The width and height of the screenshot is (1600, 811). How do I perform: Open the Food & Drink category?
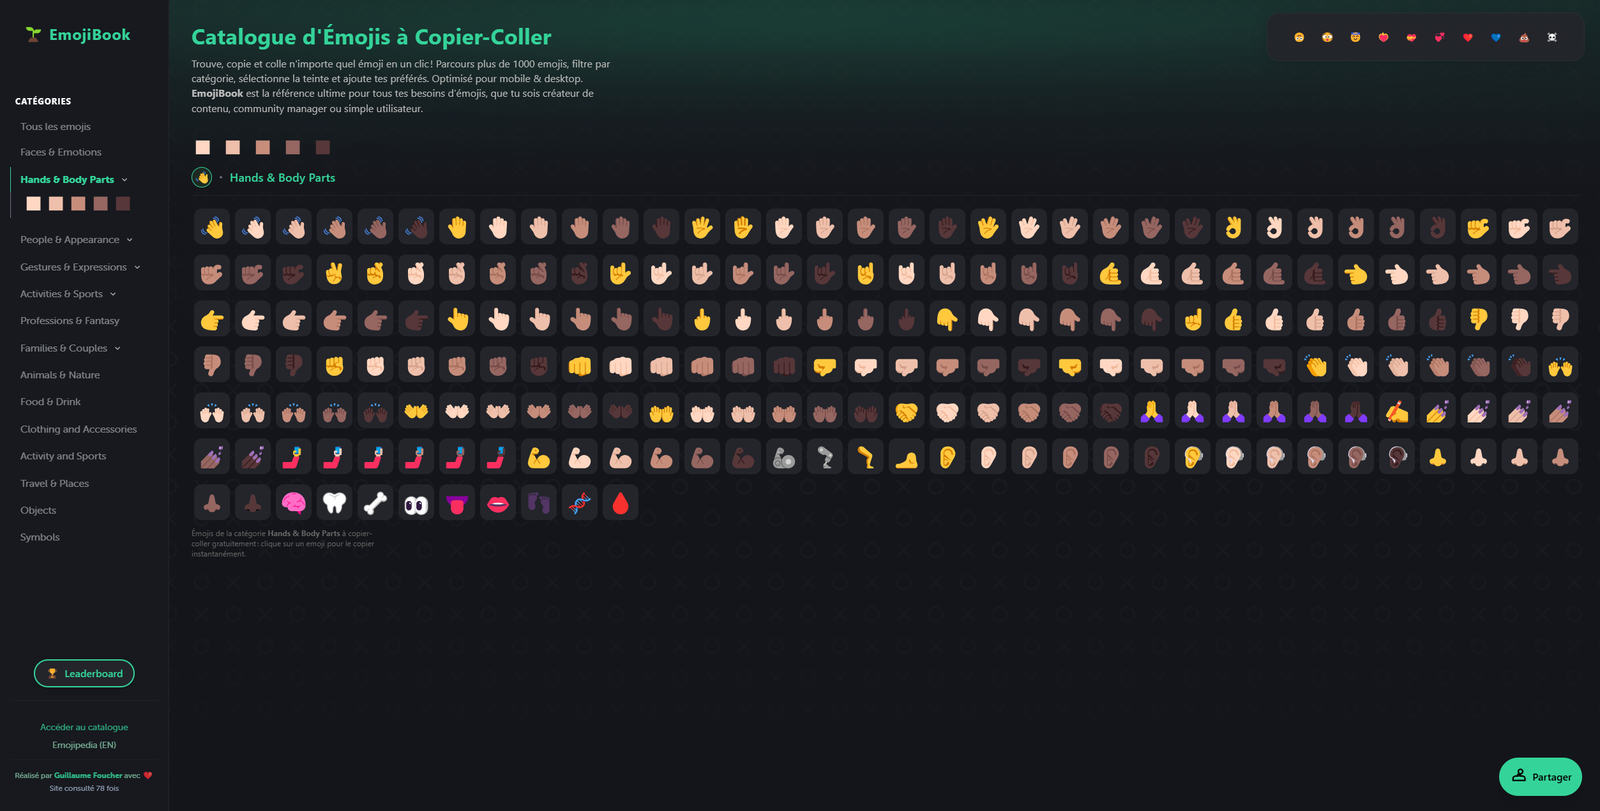(51, 402)
